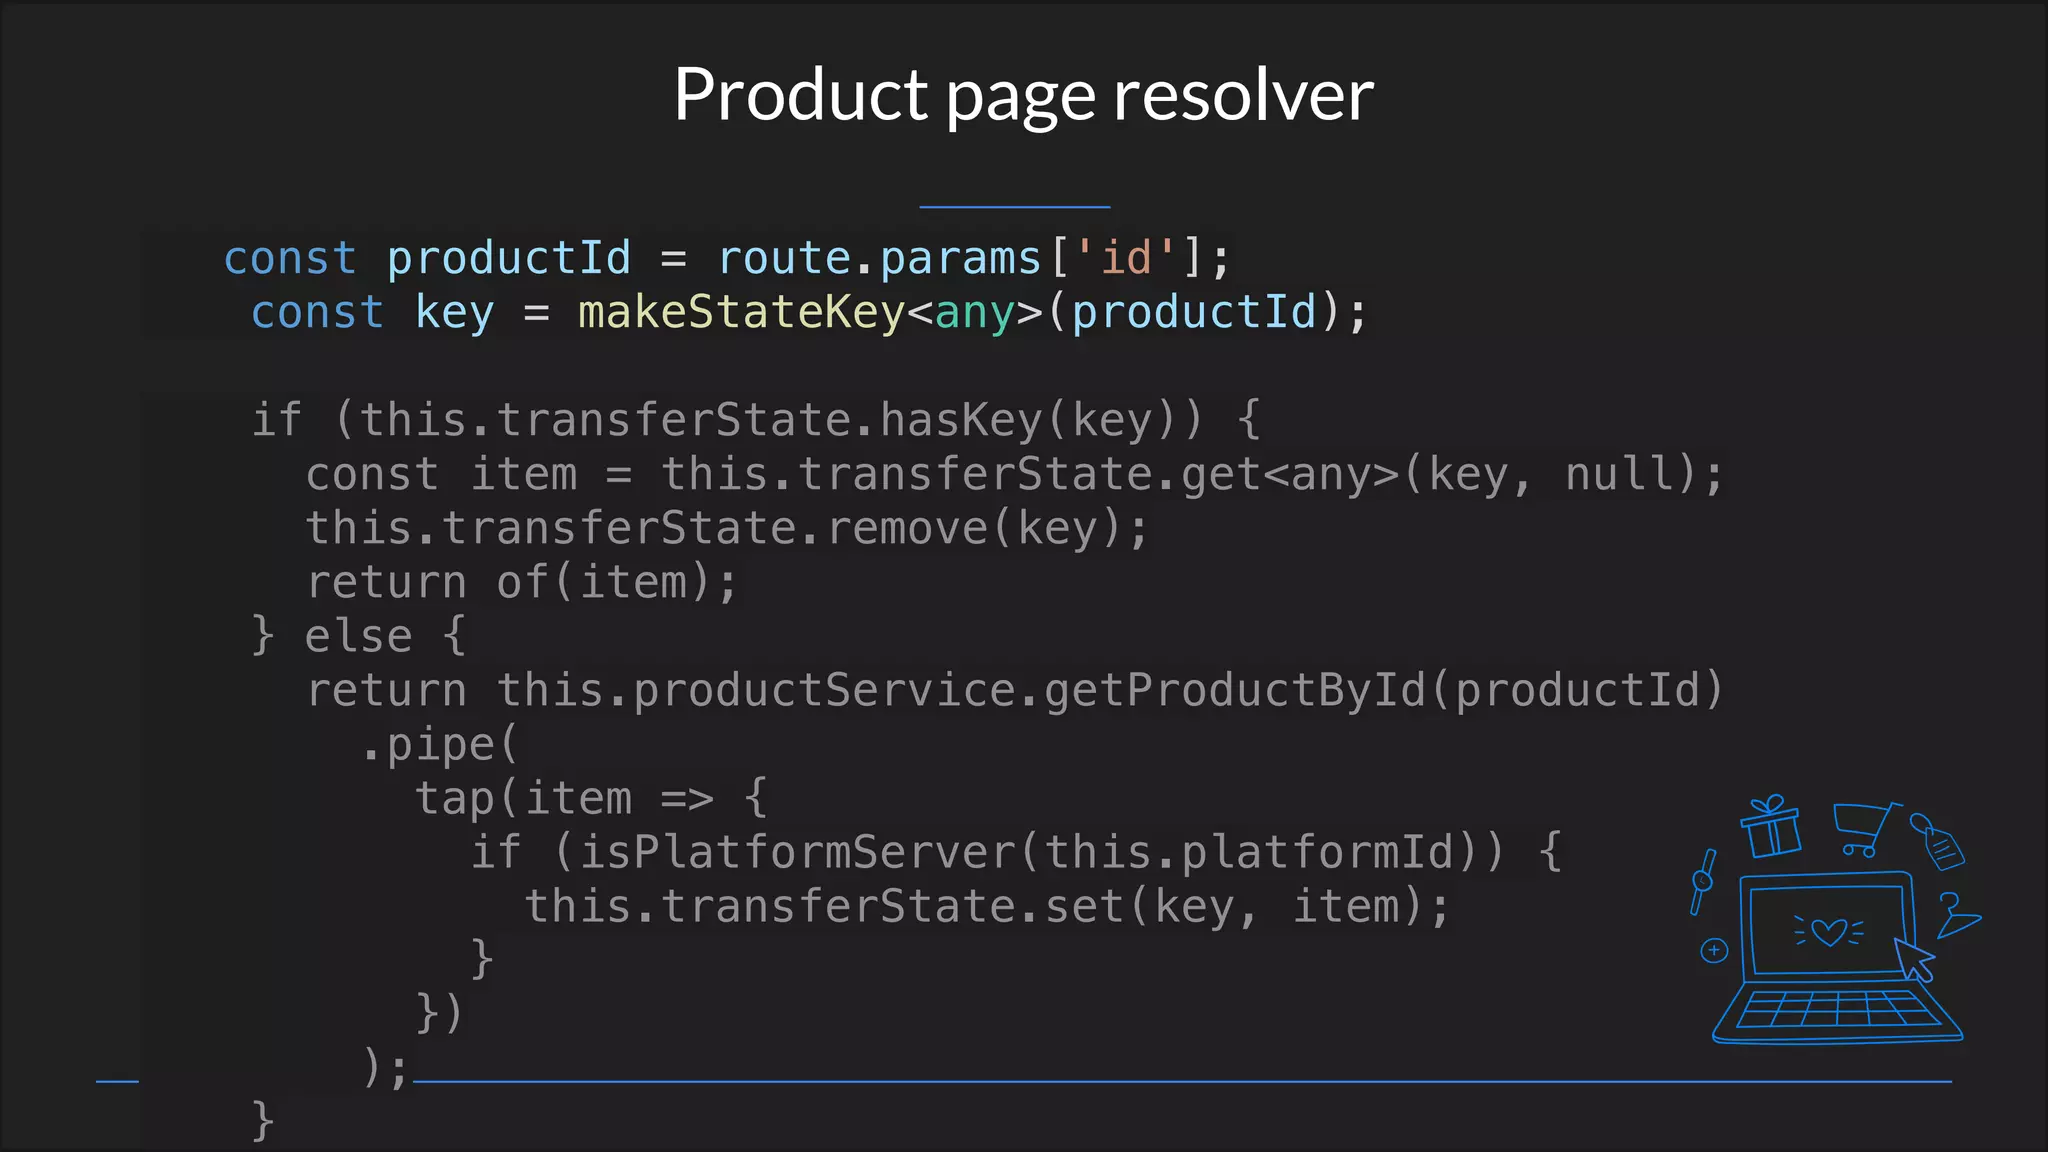Click 'this.transferState.set(key, item);' line

coord(986,906)
